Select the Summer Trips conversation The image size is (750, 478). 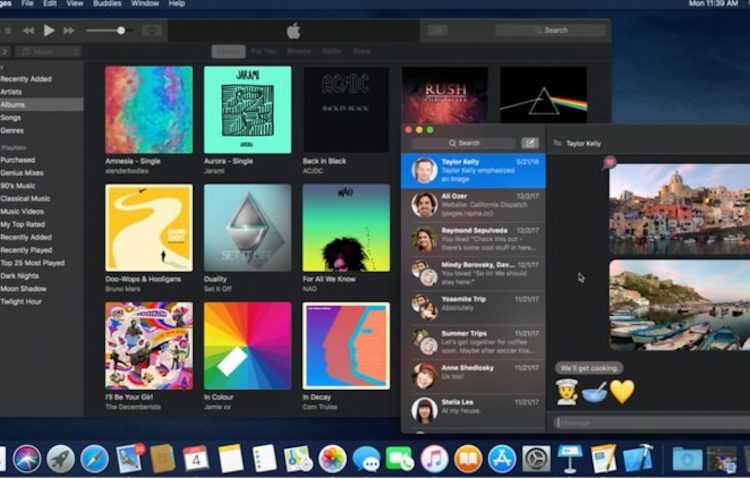coord(473,342)
